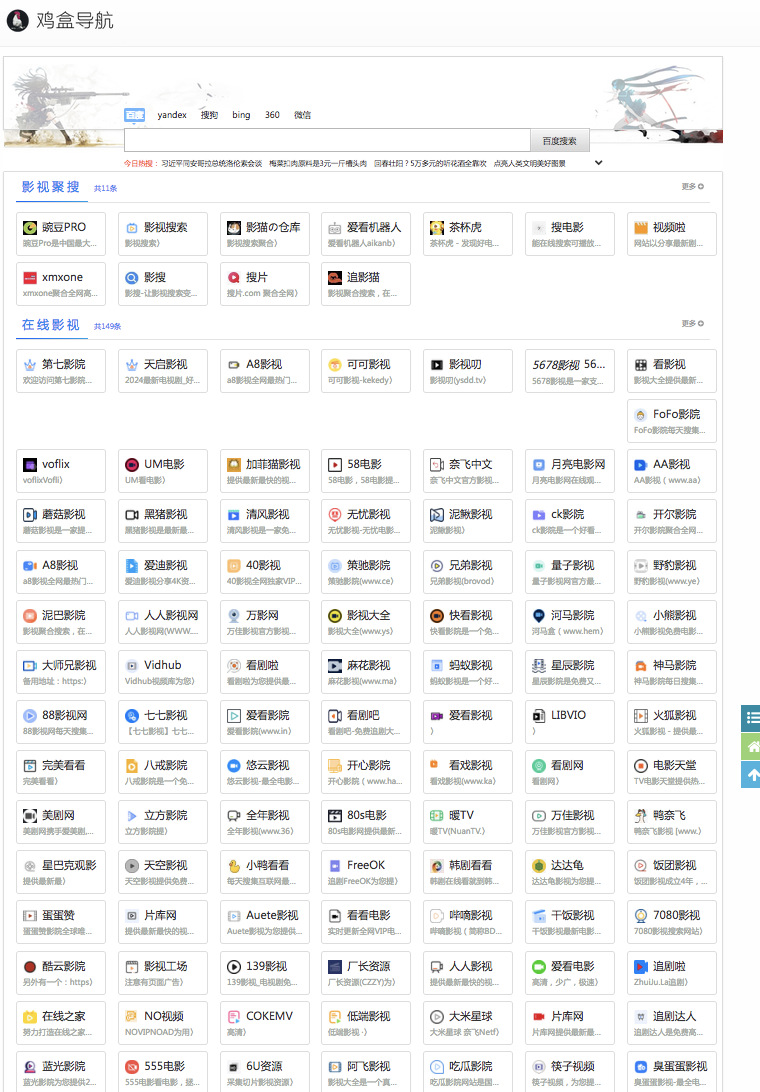This screenshot has width=760, height=1092.
Task: Click the 小鸭看看 duck icon
Action: click(x=233, y=866)
